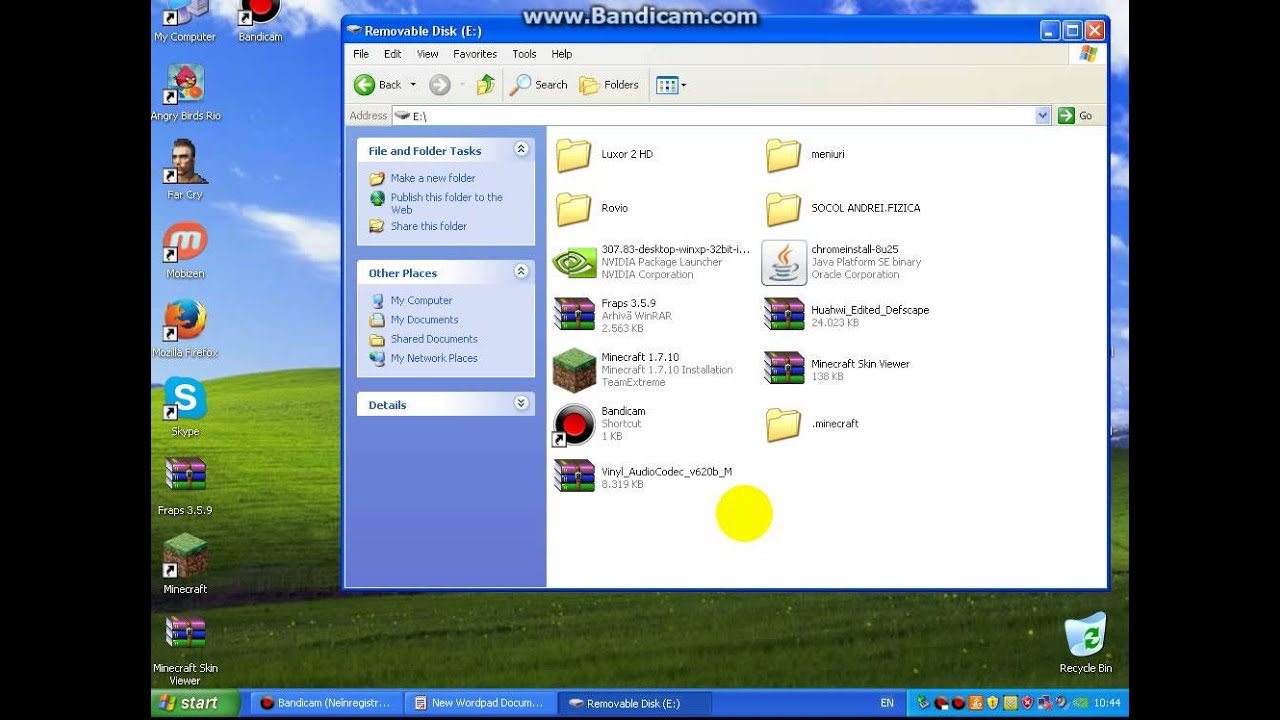Click the system clock showing 10:44
The width and height of the screenshot is (1280, 720).
1107,703
